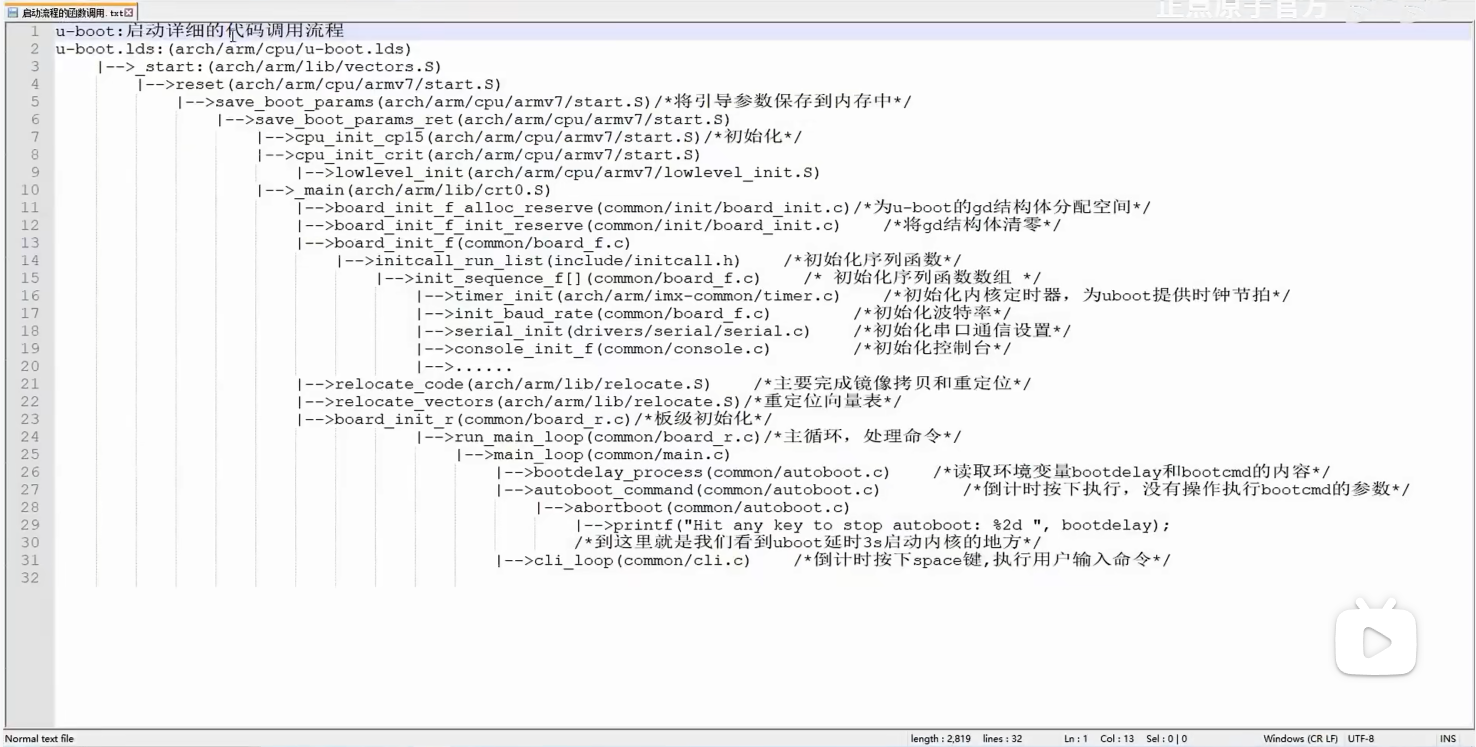This screenshot has height=747, width=1476.
Task: Click line number 32 in the margin
Action: click(x=29, y=577)
